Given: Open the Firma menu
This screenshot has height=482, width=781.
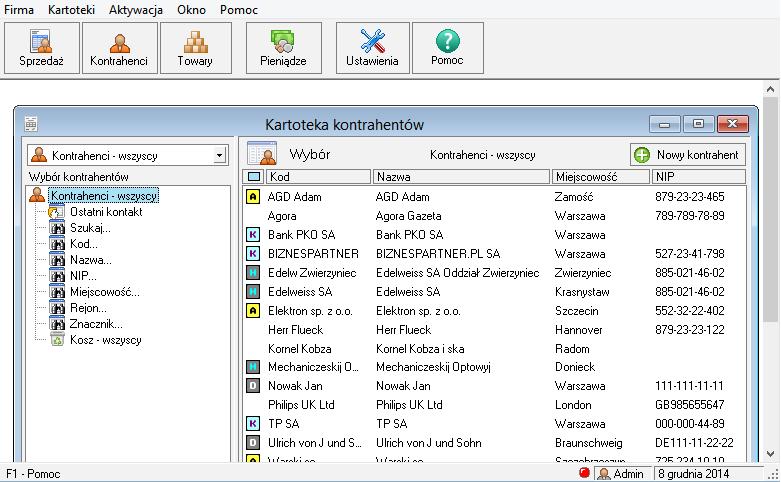Looking at the screenshot, I should 19,9.
